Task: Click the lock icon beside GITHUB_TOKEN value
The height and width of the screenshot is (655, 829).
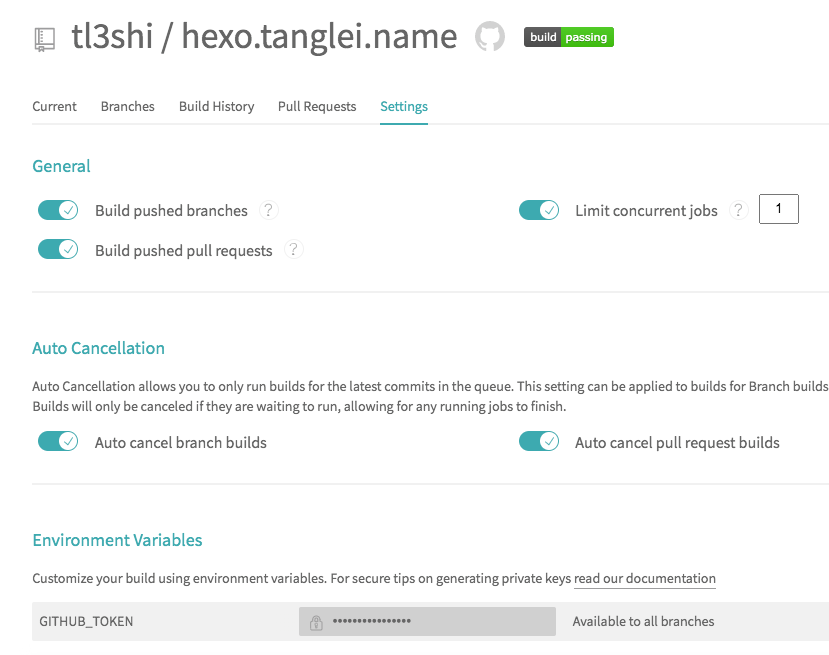Action: coord(316,622)
